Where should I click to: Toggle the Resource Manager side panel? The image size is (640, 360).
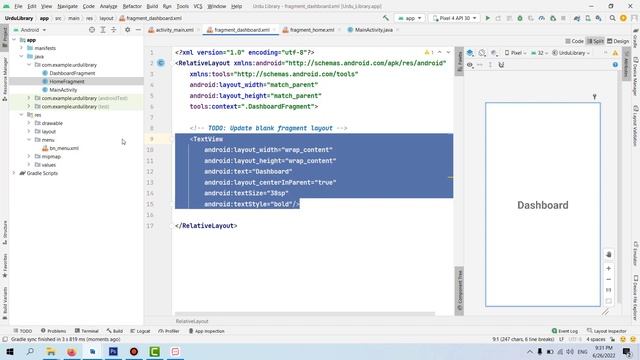pos(4,79)
